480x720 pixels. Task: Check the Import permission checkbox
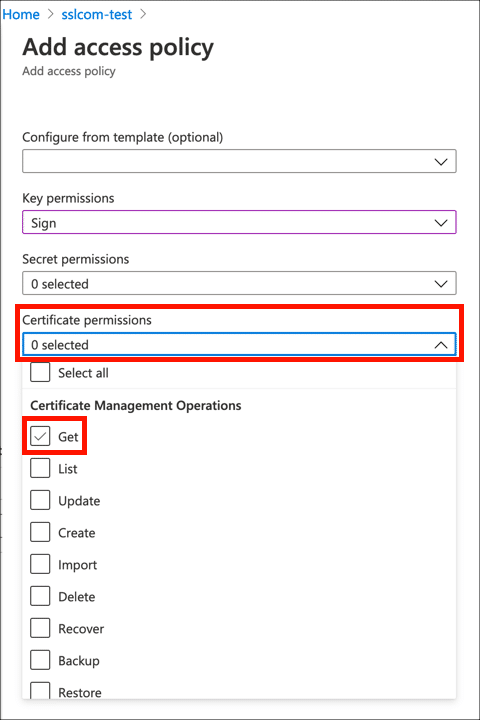tap(40, 564)
